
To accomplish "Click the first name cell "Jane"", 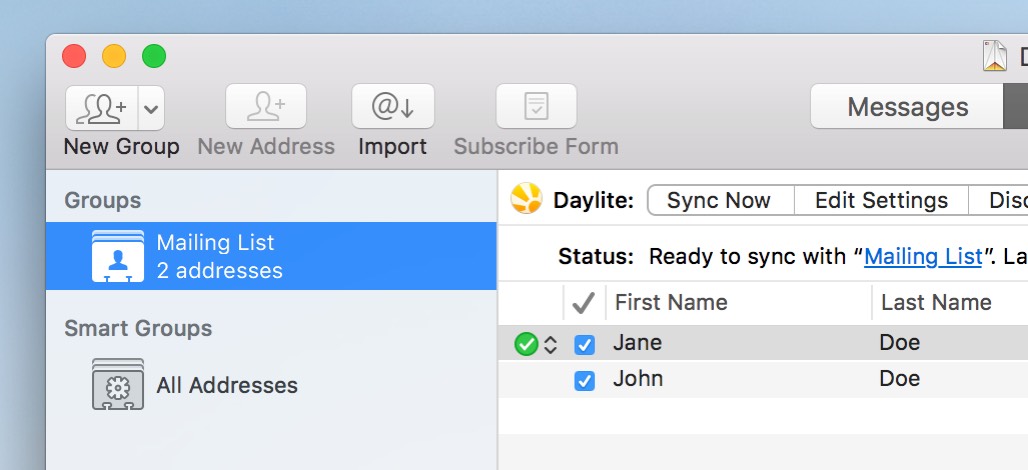I will (x=637, y=343).
